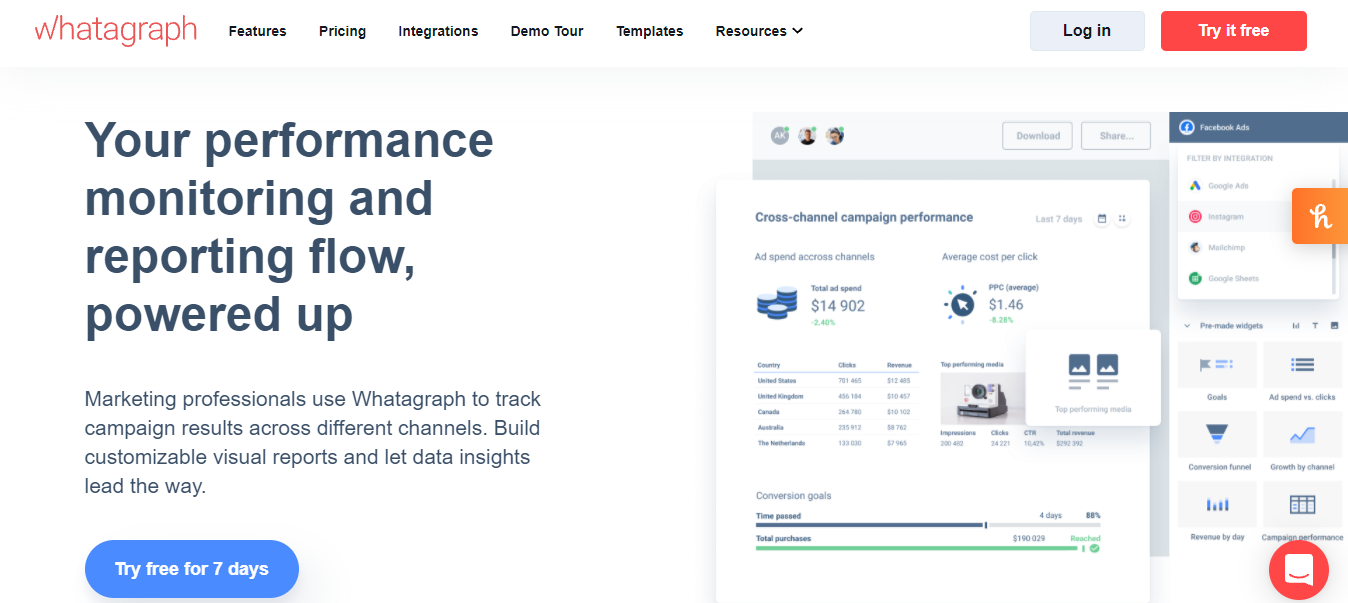
Task: Open the calendar date picker icon
Action: tap(1102, 218)
